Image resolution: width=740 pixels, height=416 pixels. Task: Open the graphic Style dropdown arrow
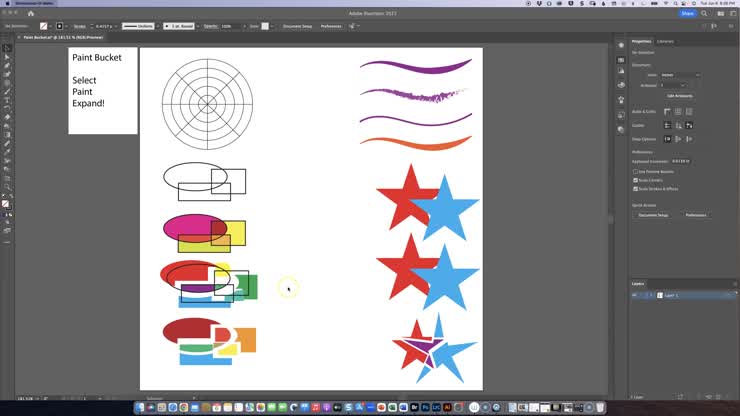coord(272,26)
